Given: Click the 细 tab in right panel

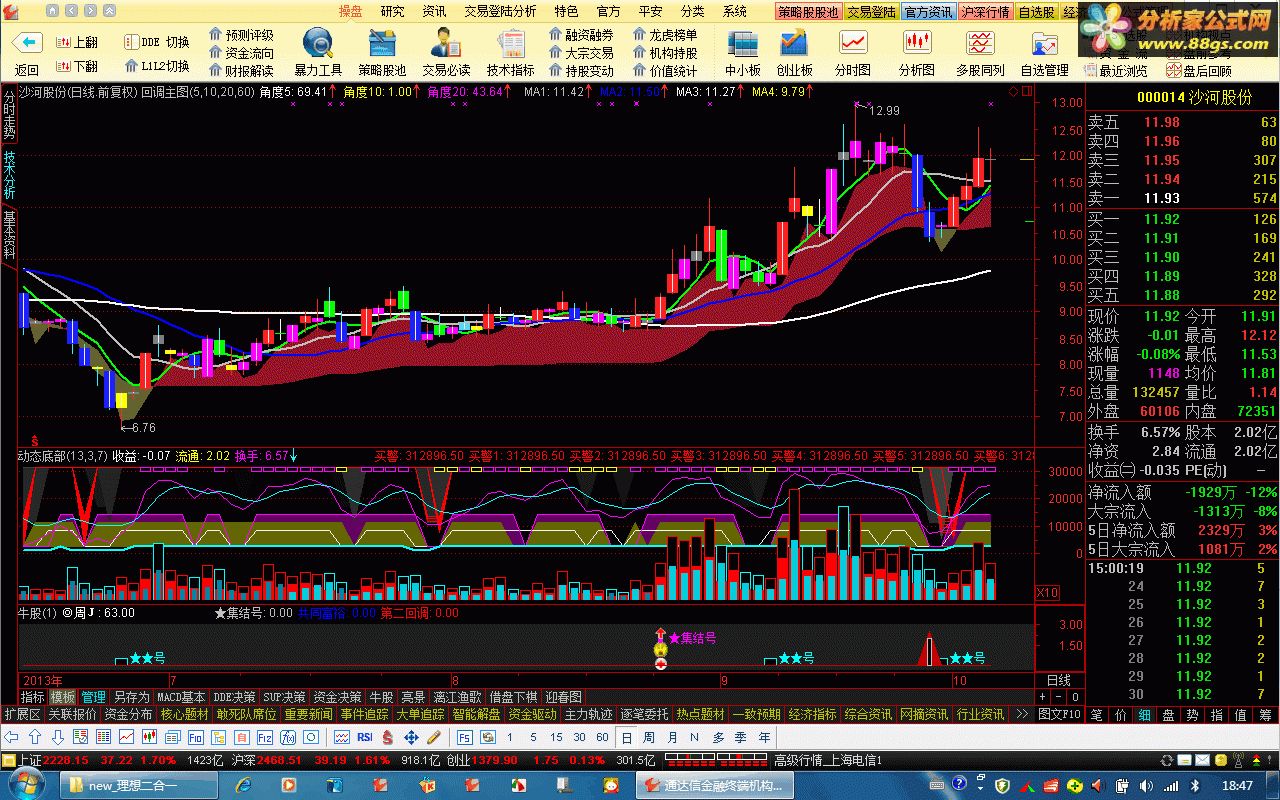Looking at the screenshot, I should click(1143, 715).
